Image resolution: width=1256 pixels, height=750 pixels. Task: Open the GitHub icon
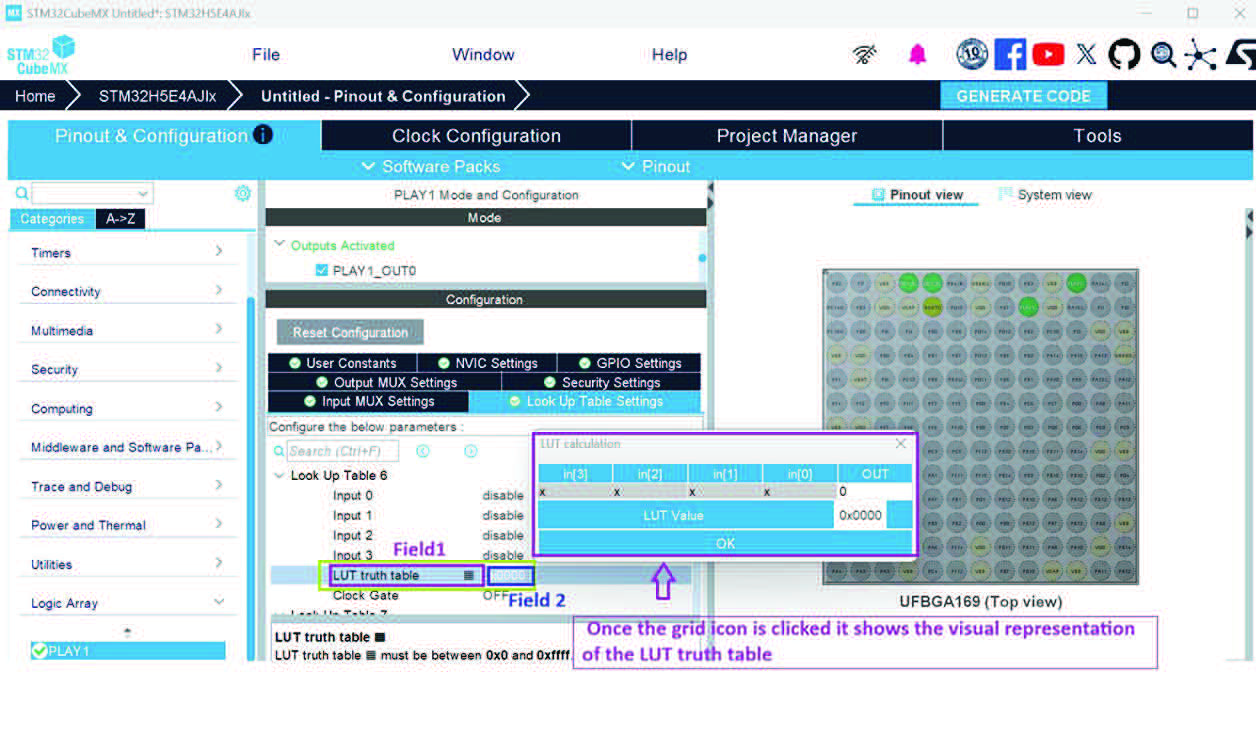click(1124, 54)
